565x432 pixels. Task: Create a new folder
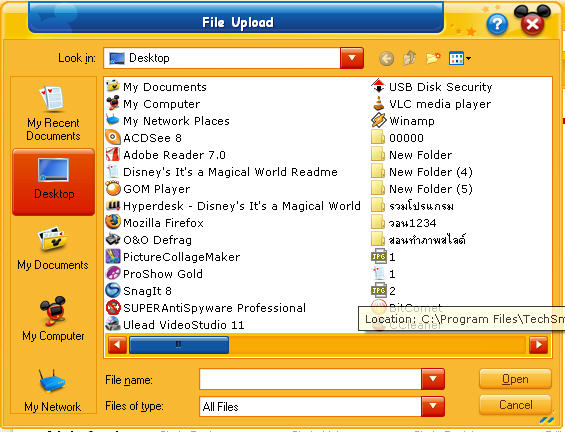pyautogui.click(x=433, y=58)
